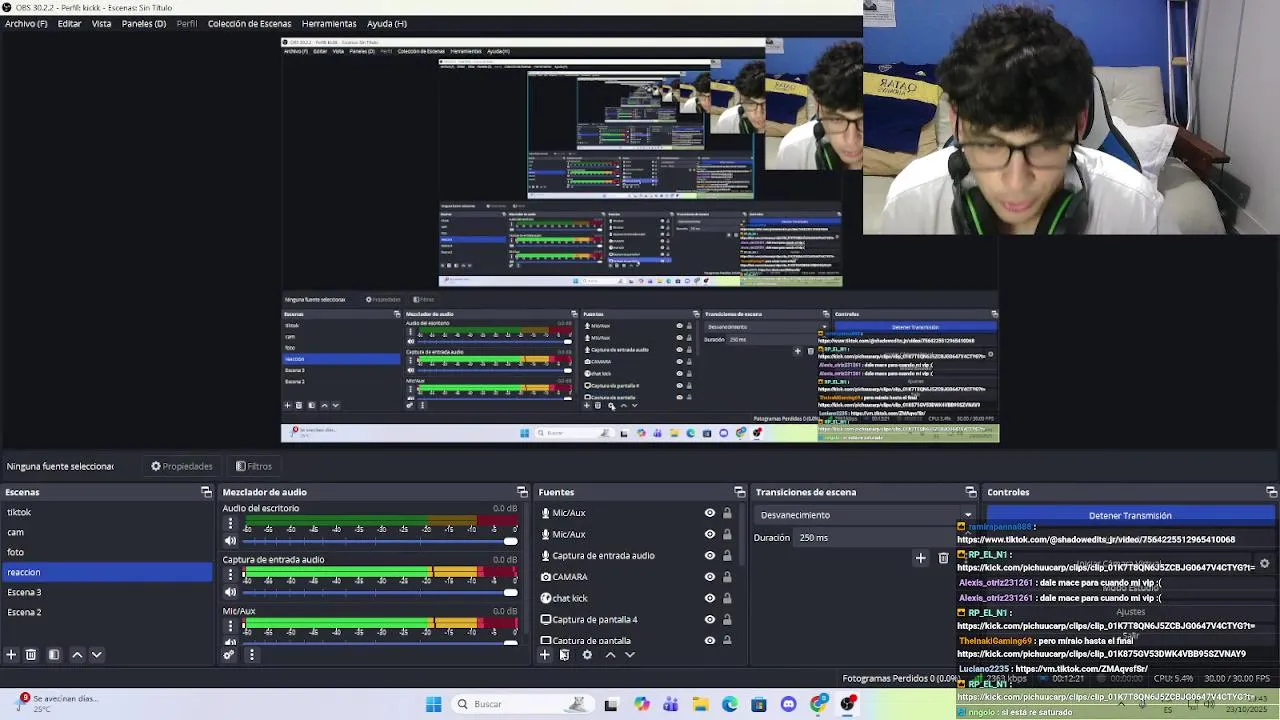Open options menu for Mic/Aux mixer channel
1280x720 pixels.
[230, 627]
